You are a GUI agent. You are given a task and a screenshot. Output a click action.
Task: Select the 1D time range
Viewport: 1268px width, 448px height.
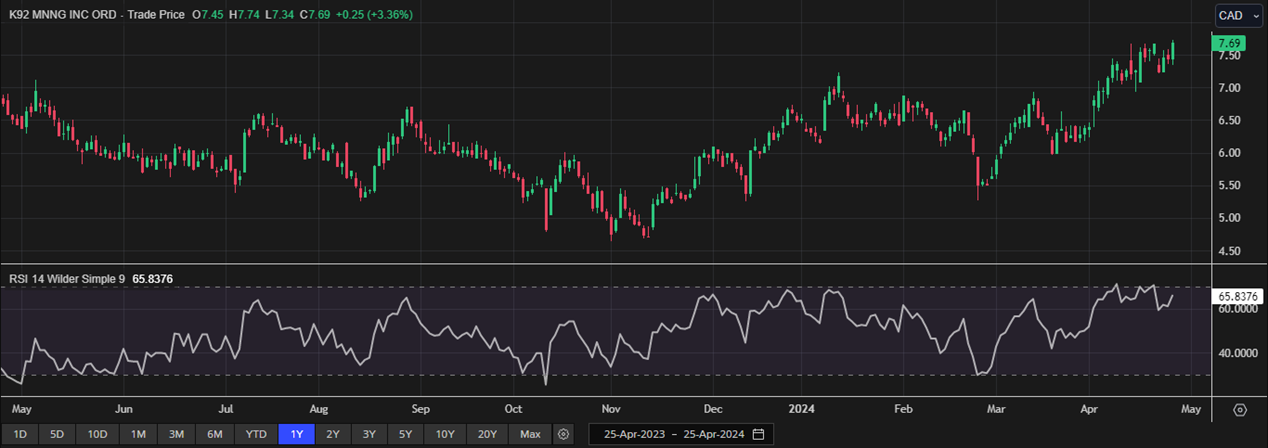pos(20,434)
